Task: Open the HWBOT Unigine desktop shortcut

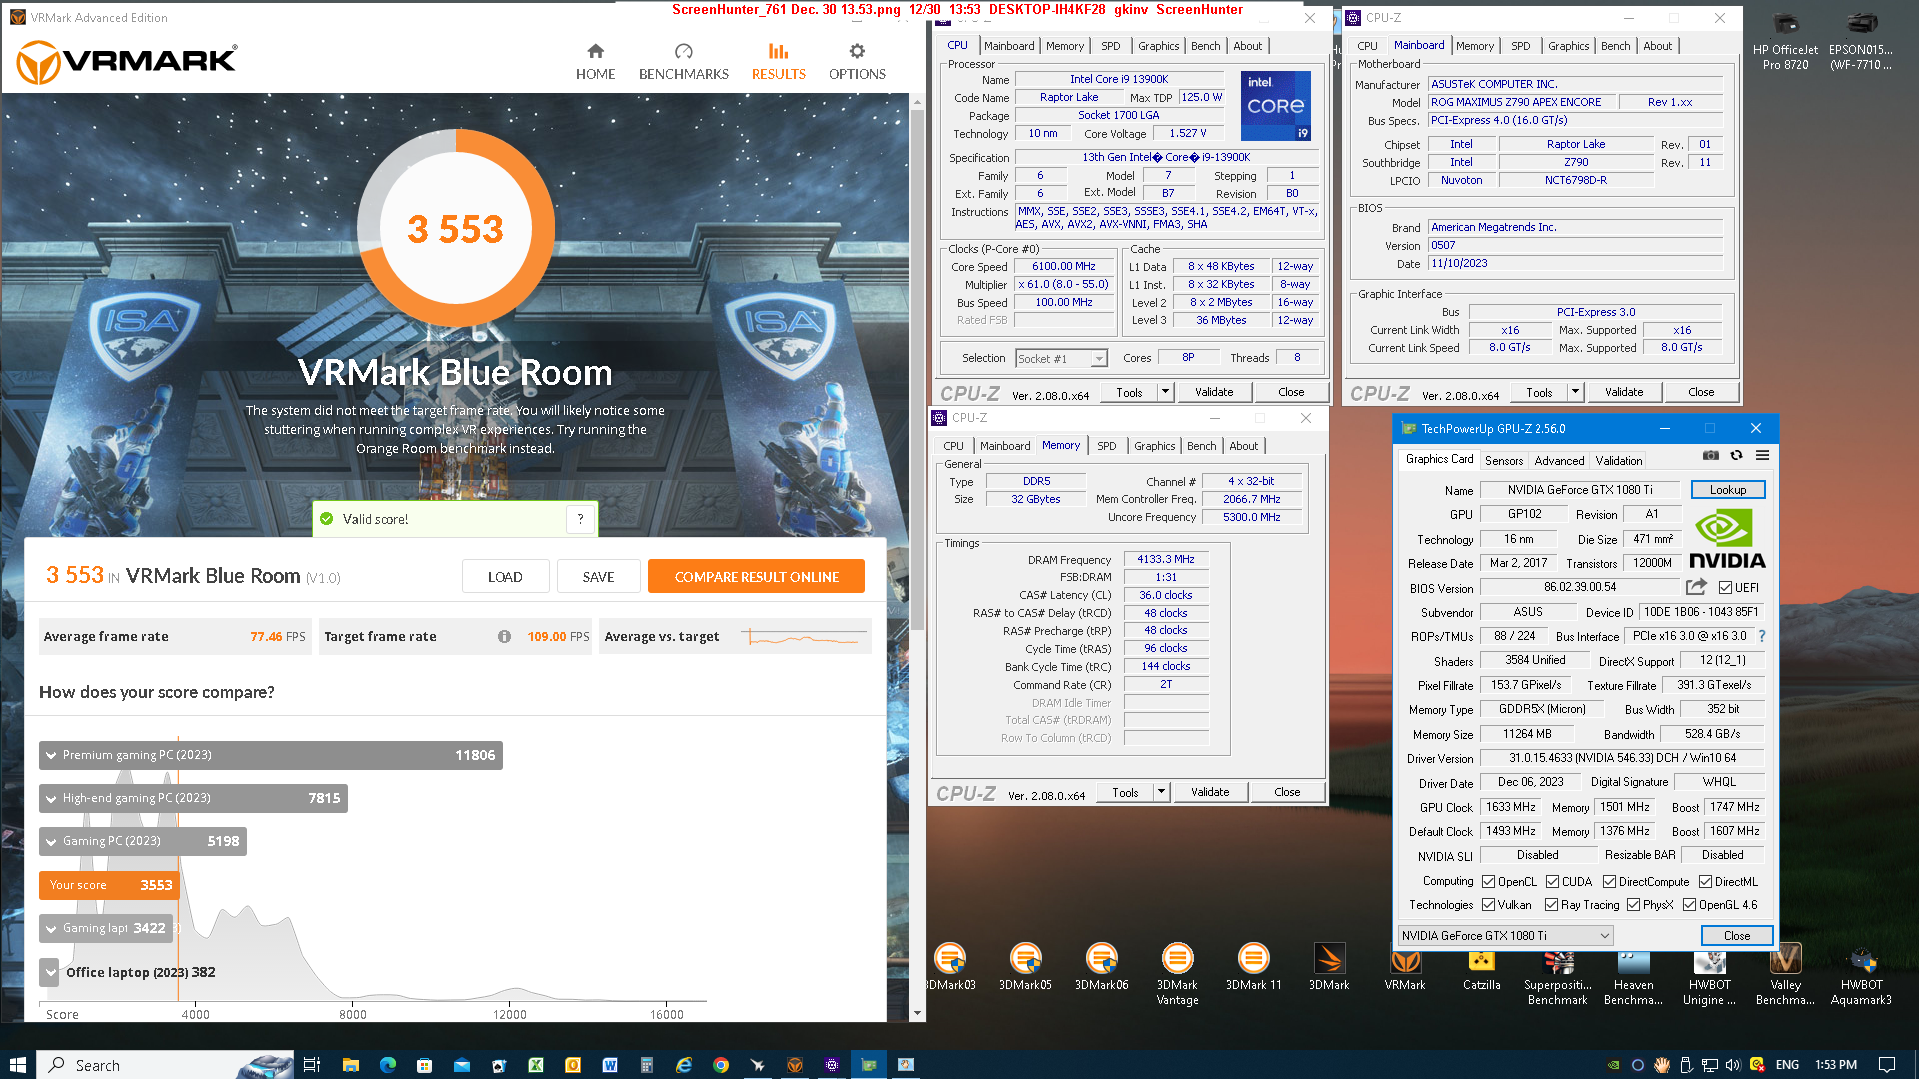Action: coord(1709,974)
